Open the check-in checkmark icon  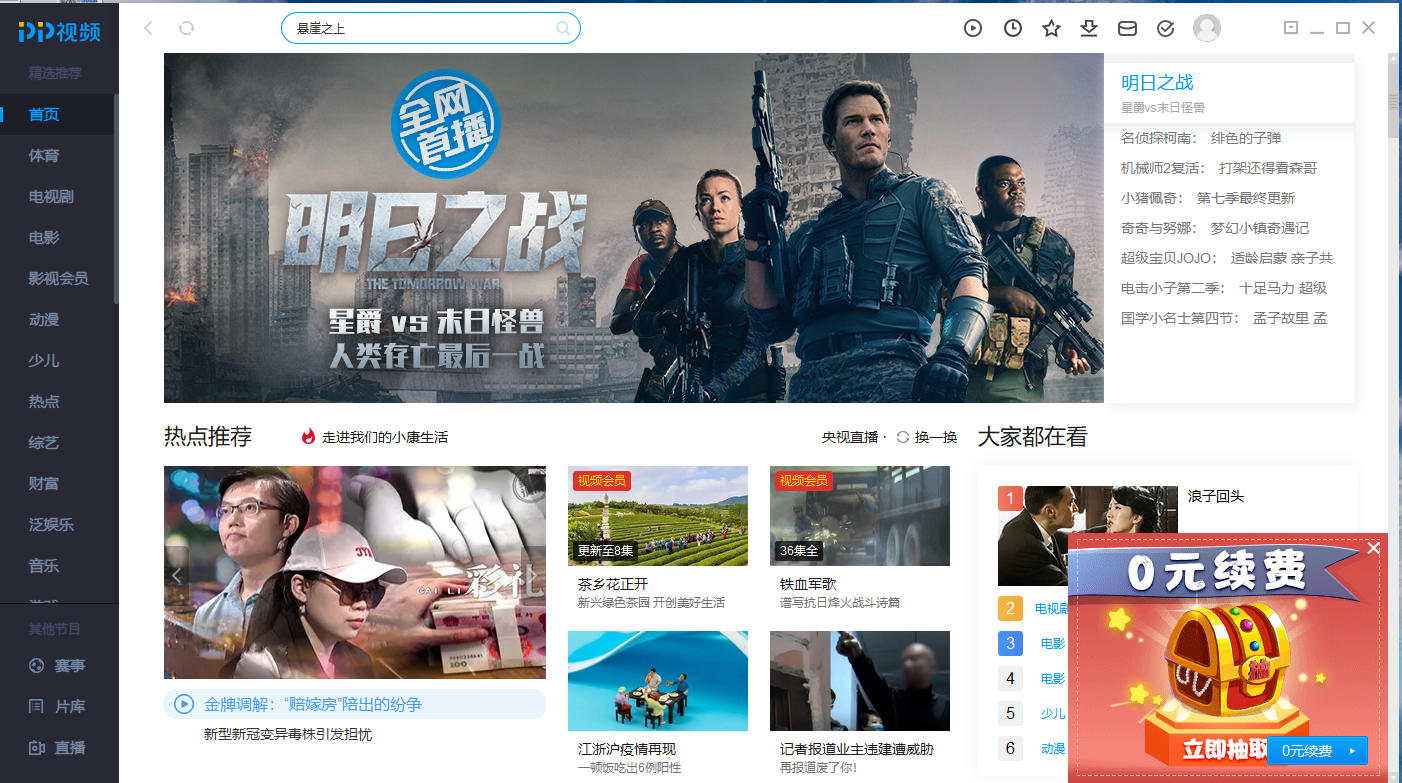[x=1165, y=28]
